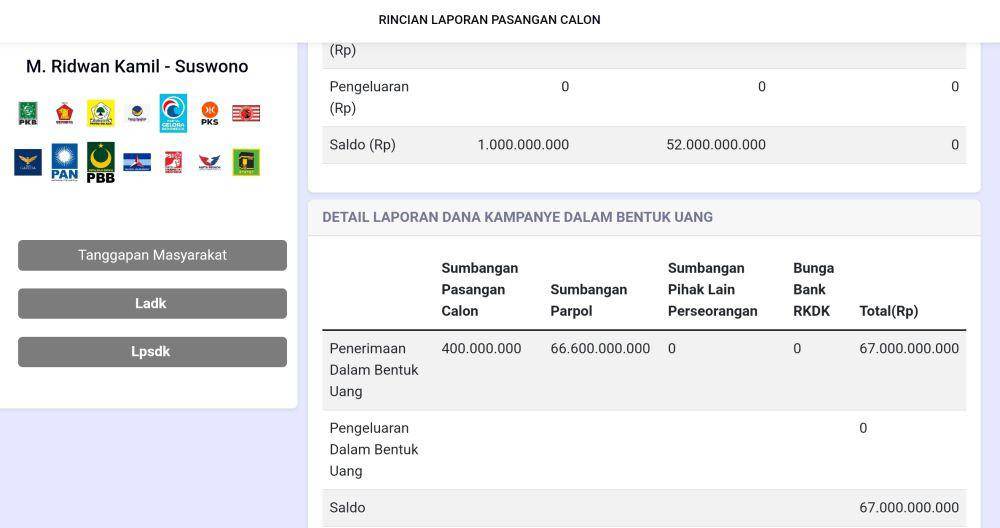The height and width of the screenshot is (528, 1000).
Task: Click the Pengeluaran Dalam Bentuk Uang row label
Action: pyautogui.click(x=374, y=450)
